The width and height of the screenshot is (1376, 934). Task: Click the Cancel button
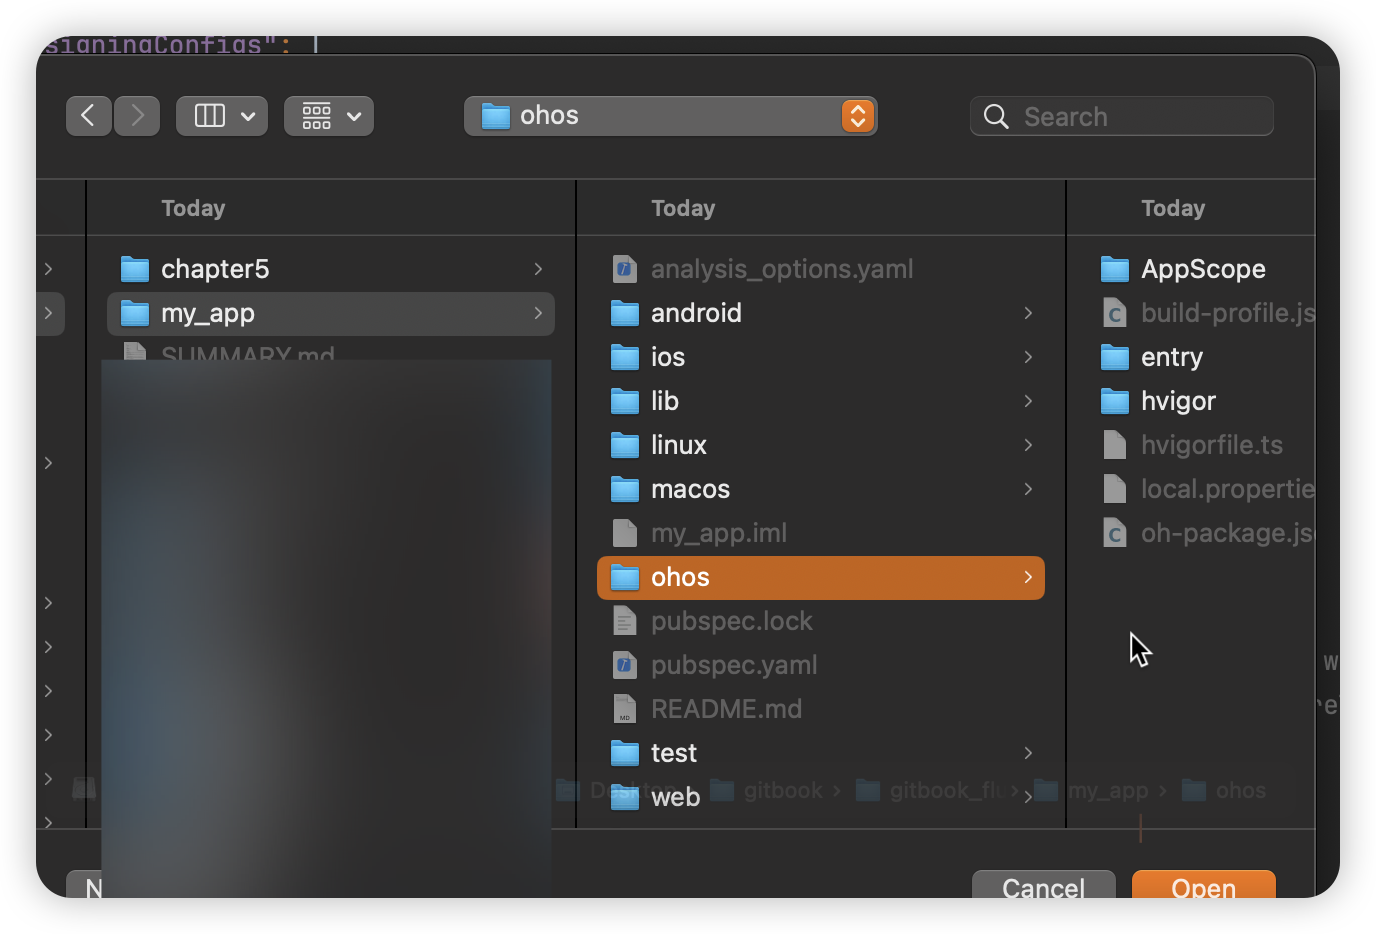(1043, 885)
